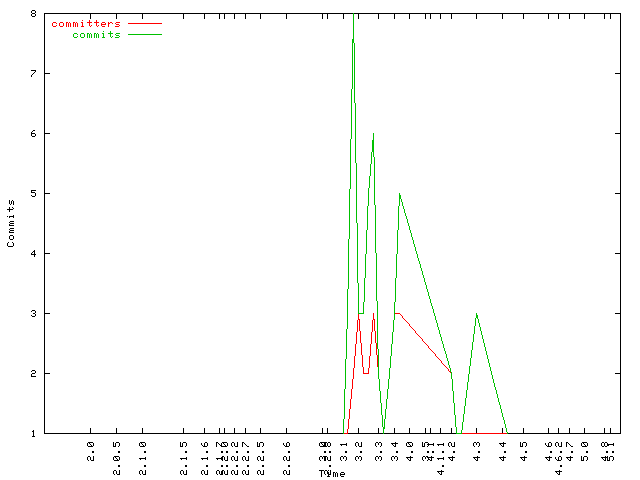Click the 'committers' legend label

pyautogui.click(x=85, y=23)
